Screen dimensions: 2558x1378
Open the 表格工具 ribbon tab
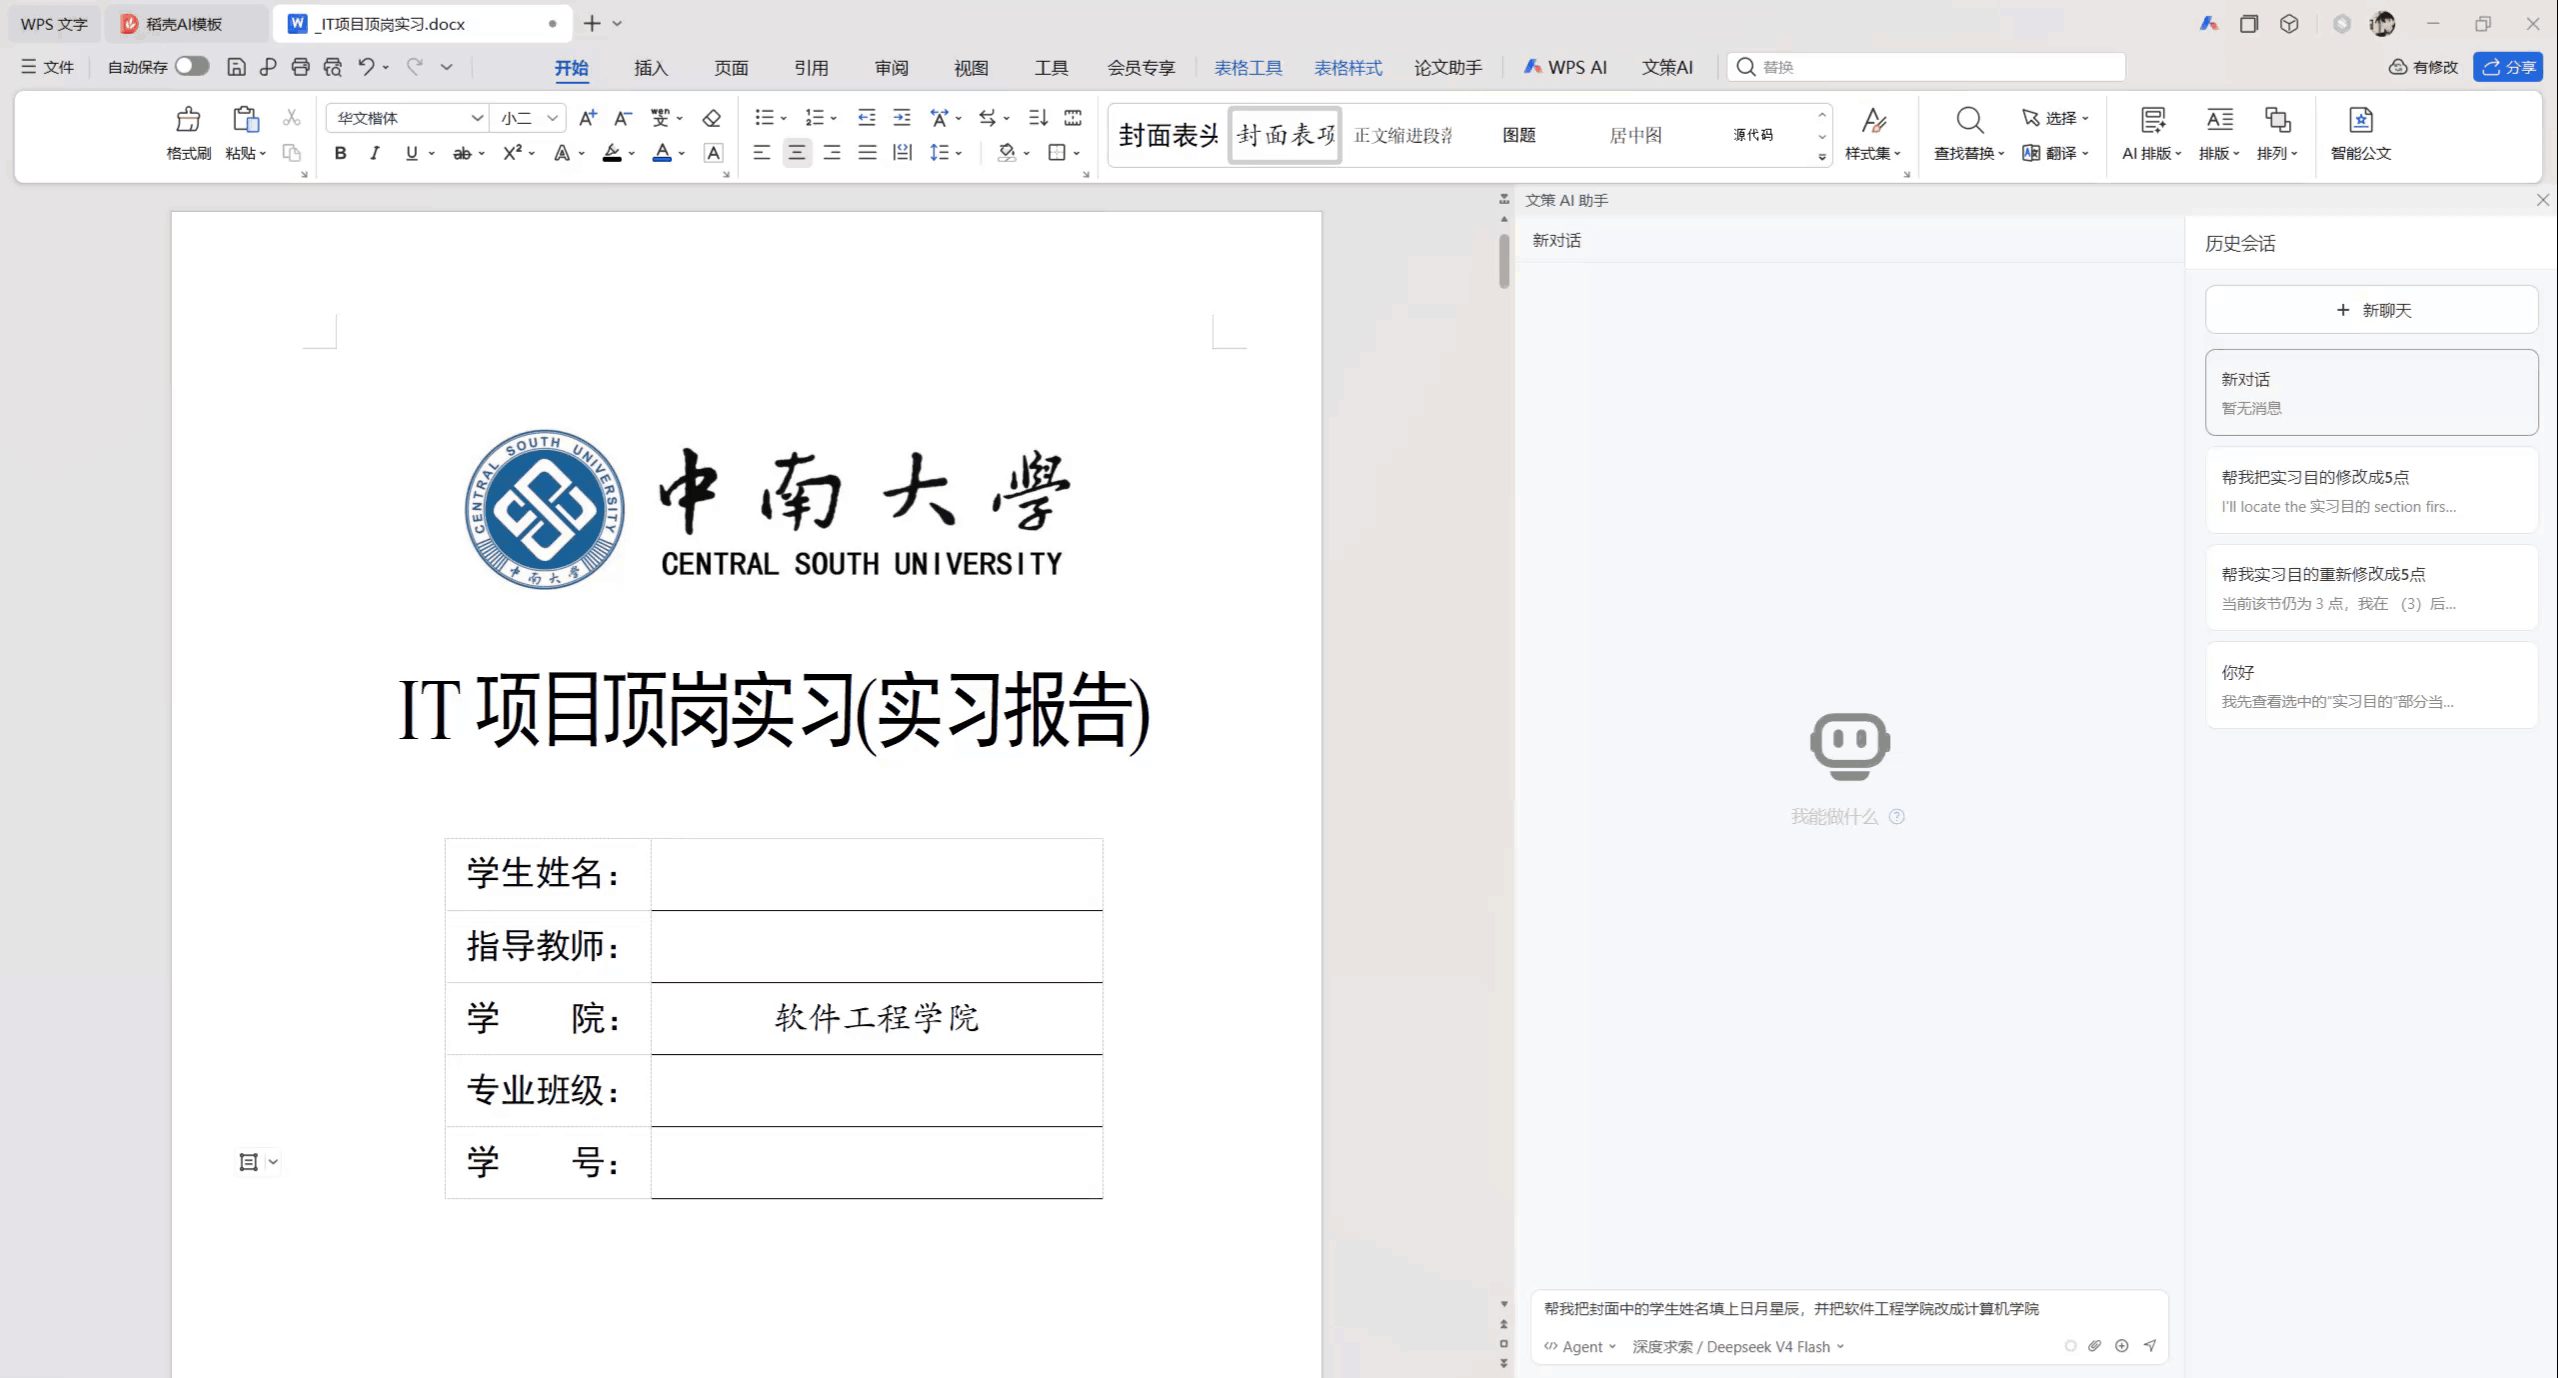pos(1248,67)
